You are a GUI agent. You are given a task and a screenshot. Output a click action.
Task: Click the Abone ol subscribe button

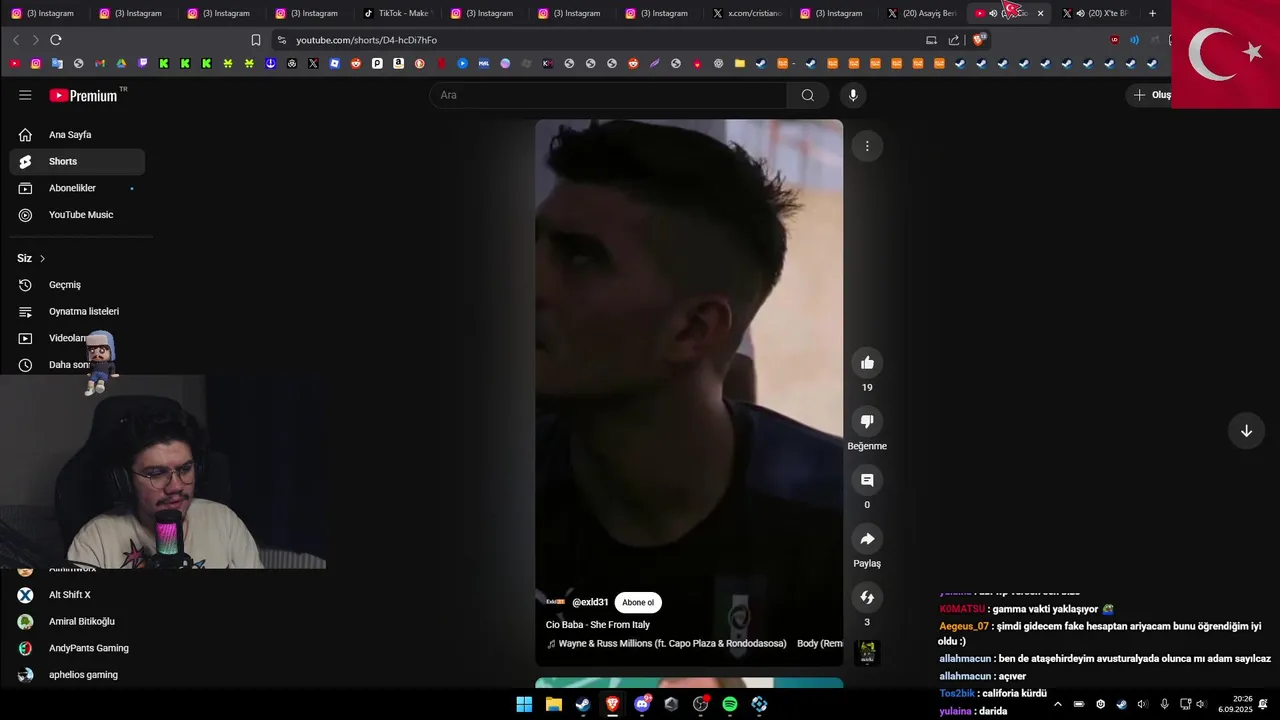(638, 602)
